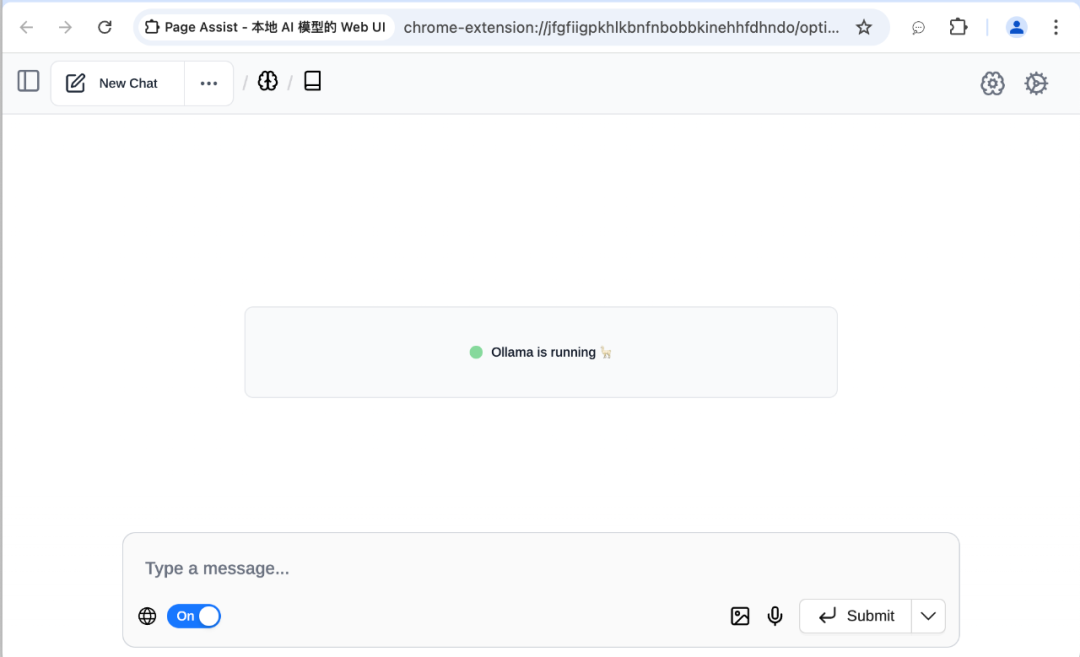Go back in browser history

pyautogui.click(x=26, y=28)
